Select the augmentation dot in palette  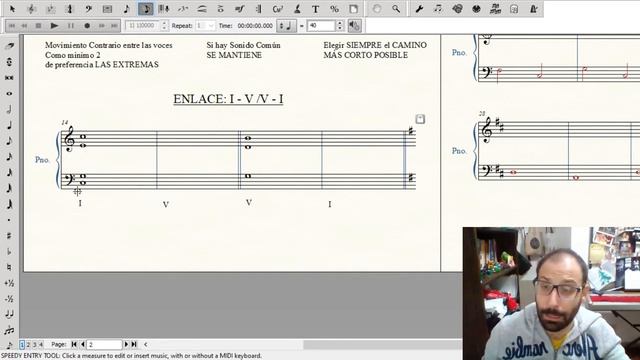point(9,220)
